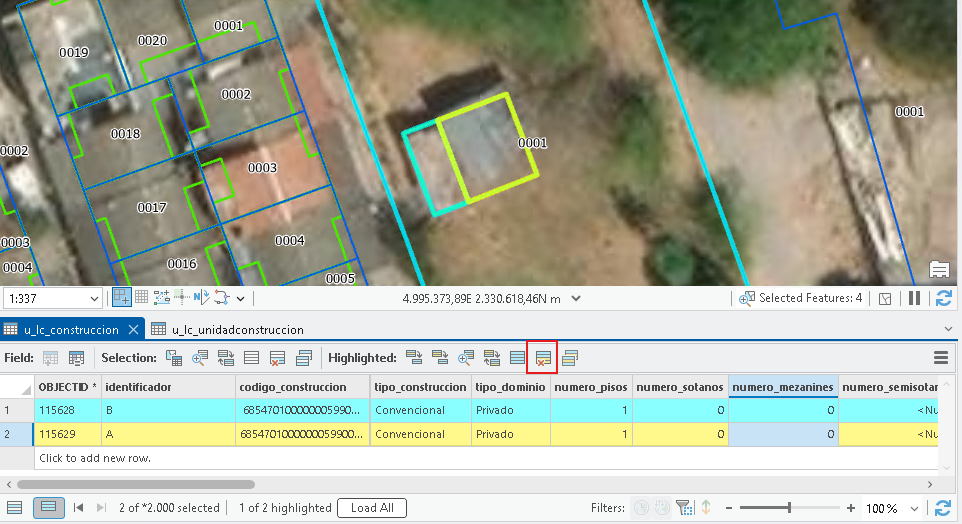This screenshot has width=962, height=524.
Task: Click the Load All button
Action: click(x=372, y=507)
